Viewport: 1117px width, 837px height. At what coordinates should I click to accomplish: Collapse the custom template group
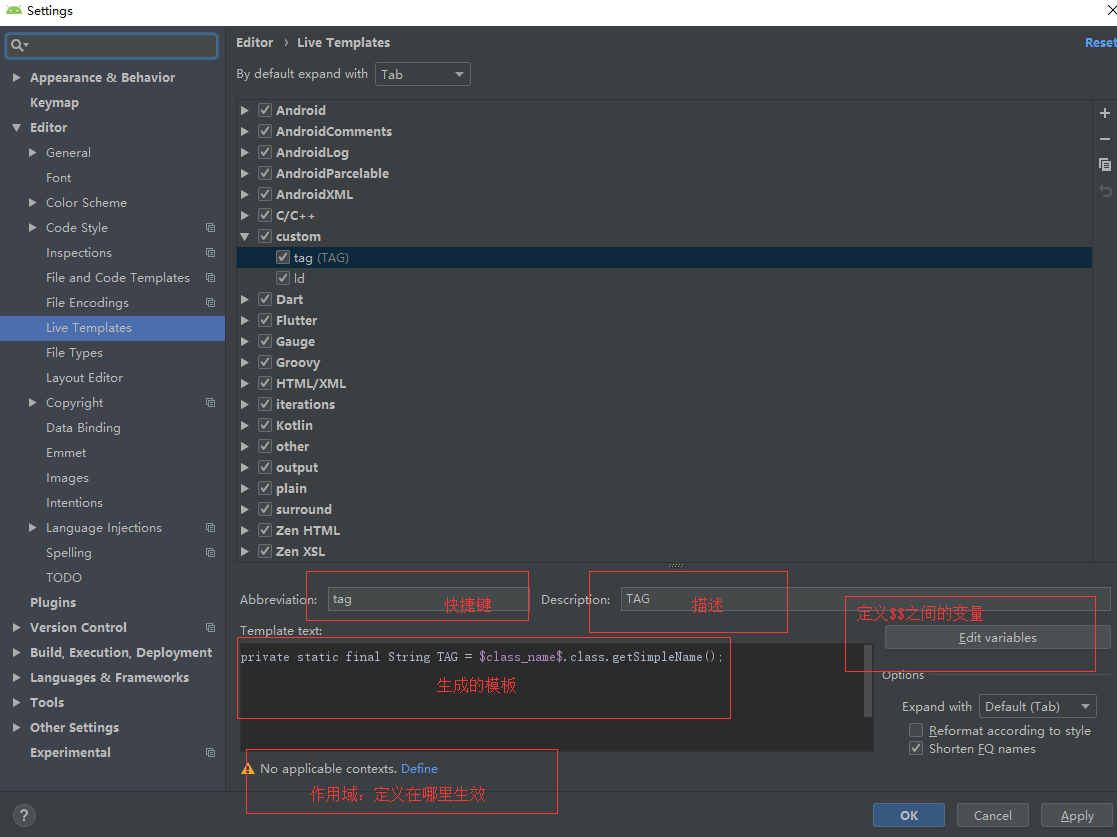coord(244,236)
